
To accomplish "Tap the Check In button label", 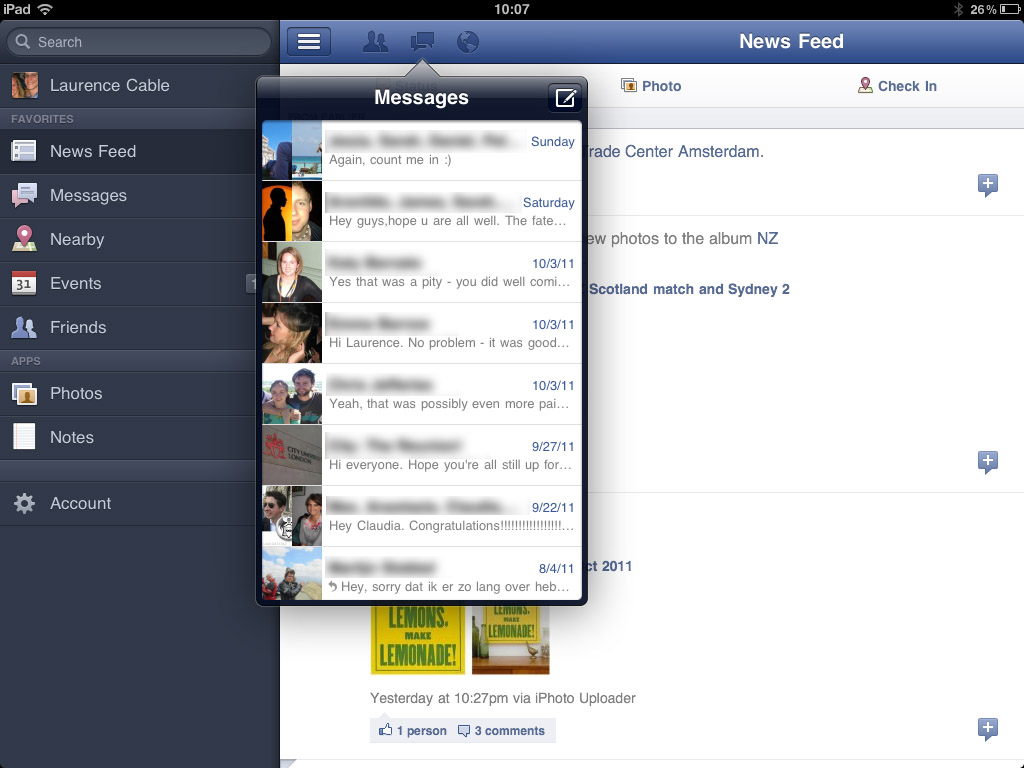I will pos(907,86).
